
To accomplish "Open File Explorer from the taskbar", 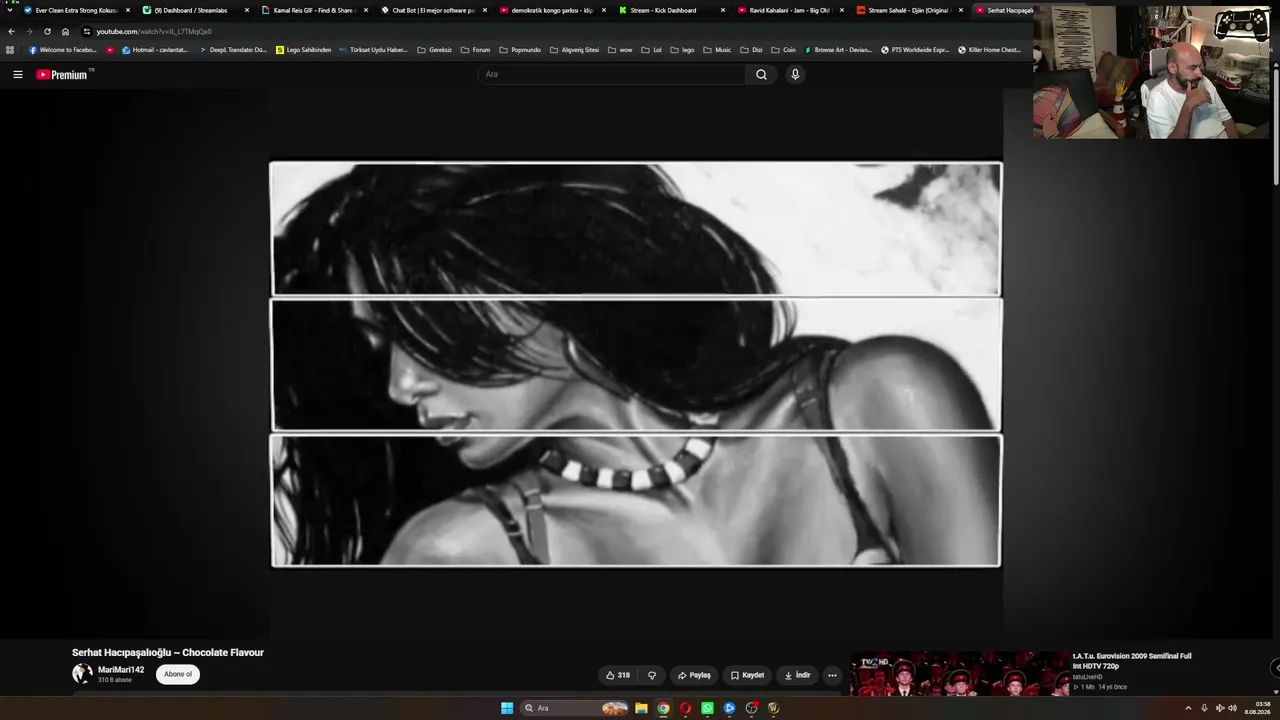I will point(641,708).
